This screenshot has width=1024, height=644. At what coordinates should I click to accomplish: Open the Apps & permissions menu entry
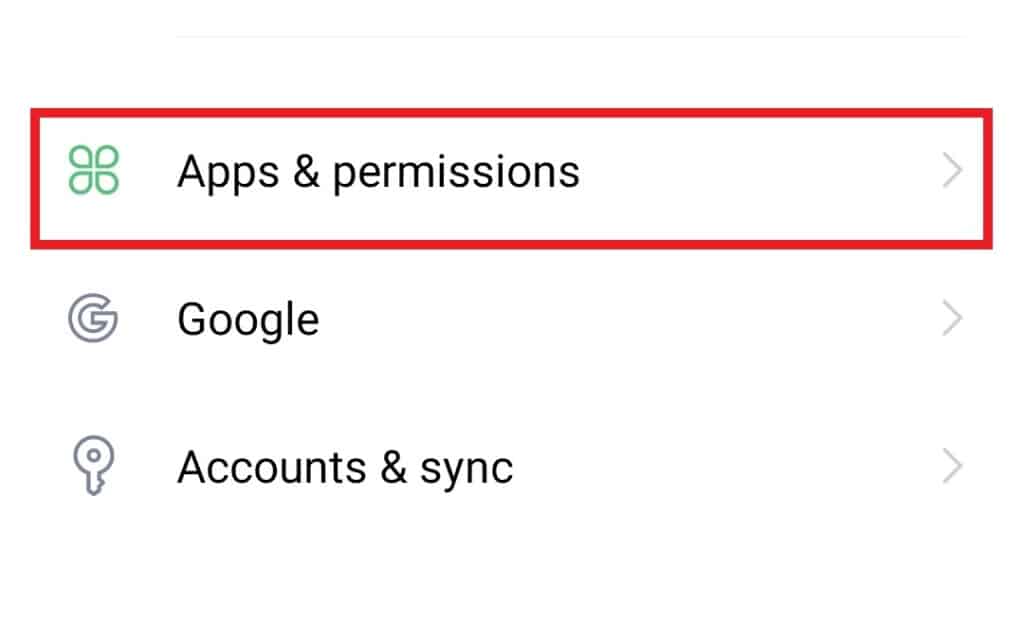(x=511, y=178)
